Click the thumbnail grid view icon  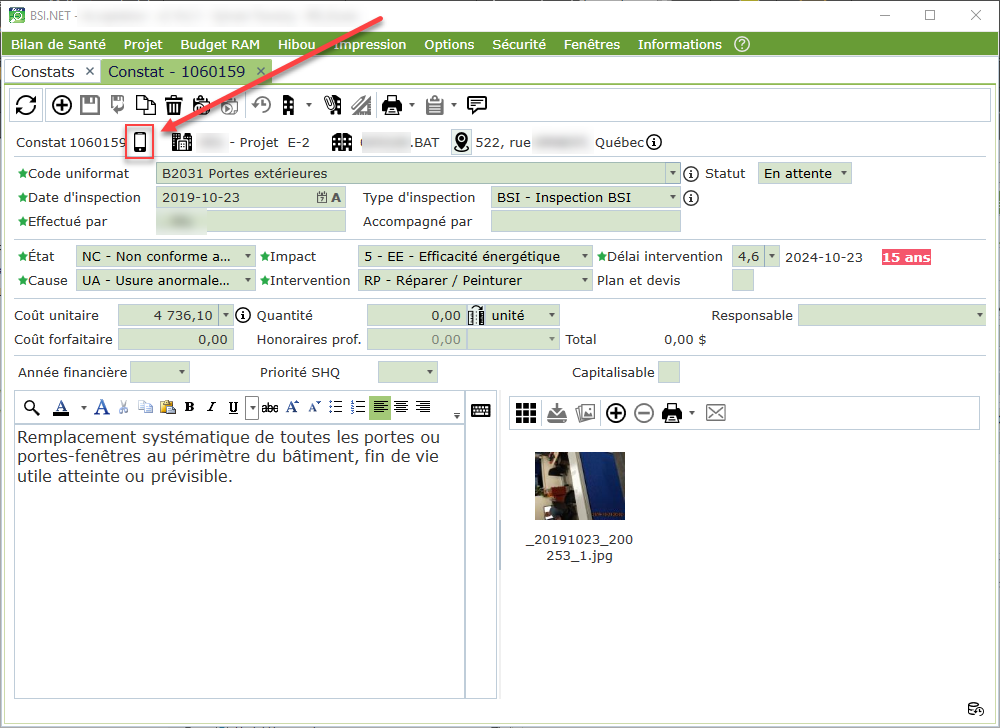pos(526,412)
